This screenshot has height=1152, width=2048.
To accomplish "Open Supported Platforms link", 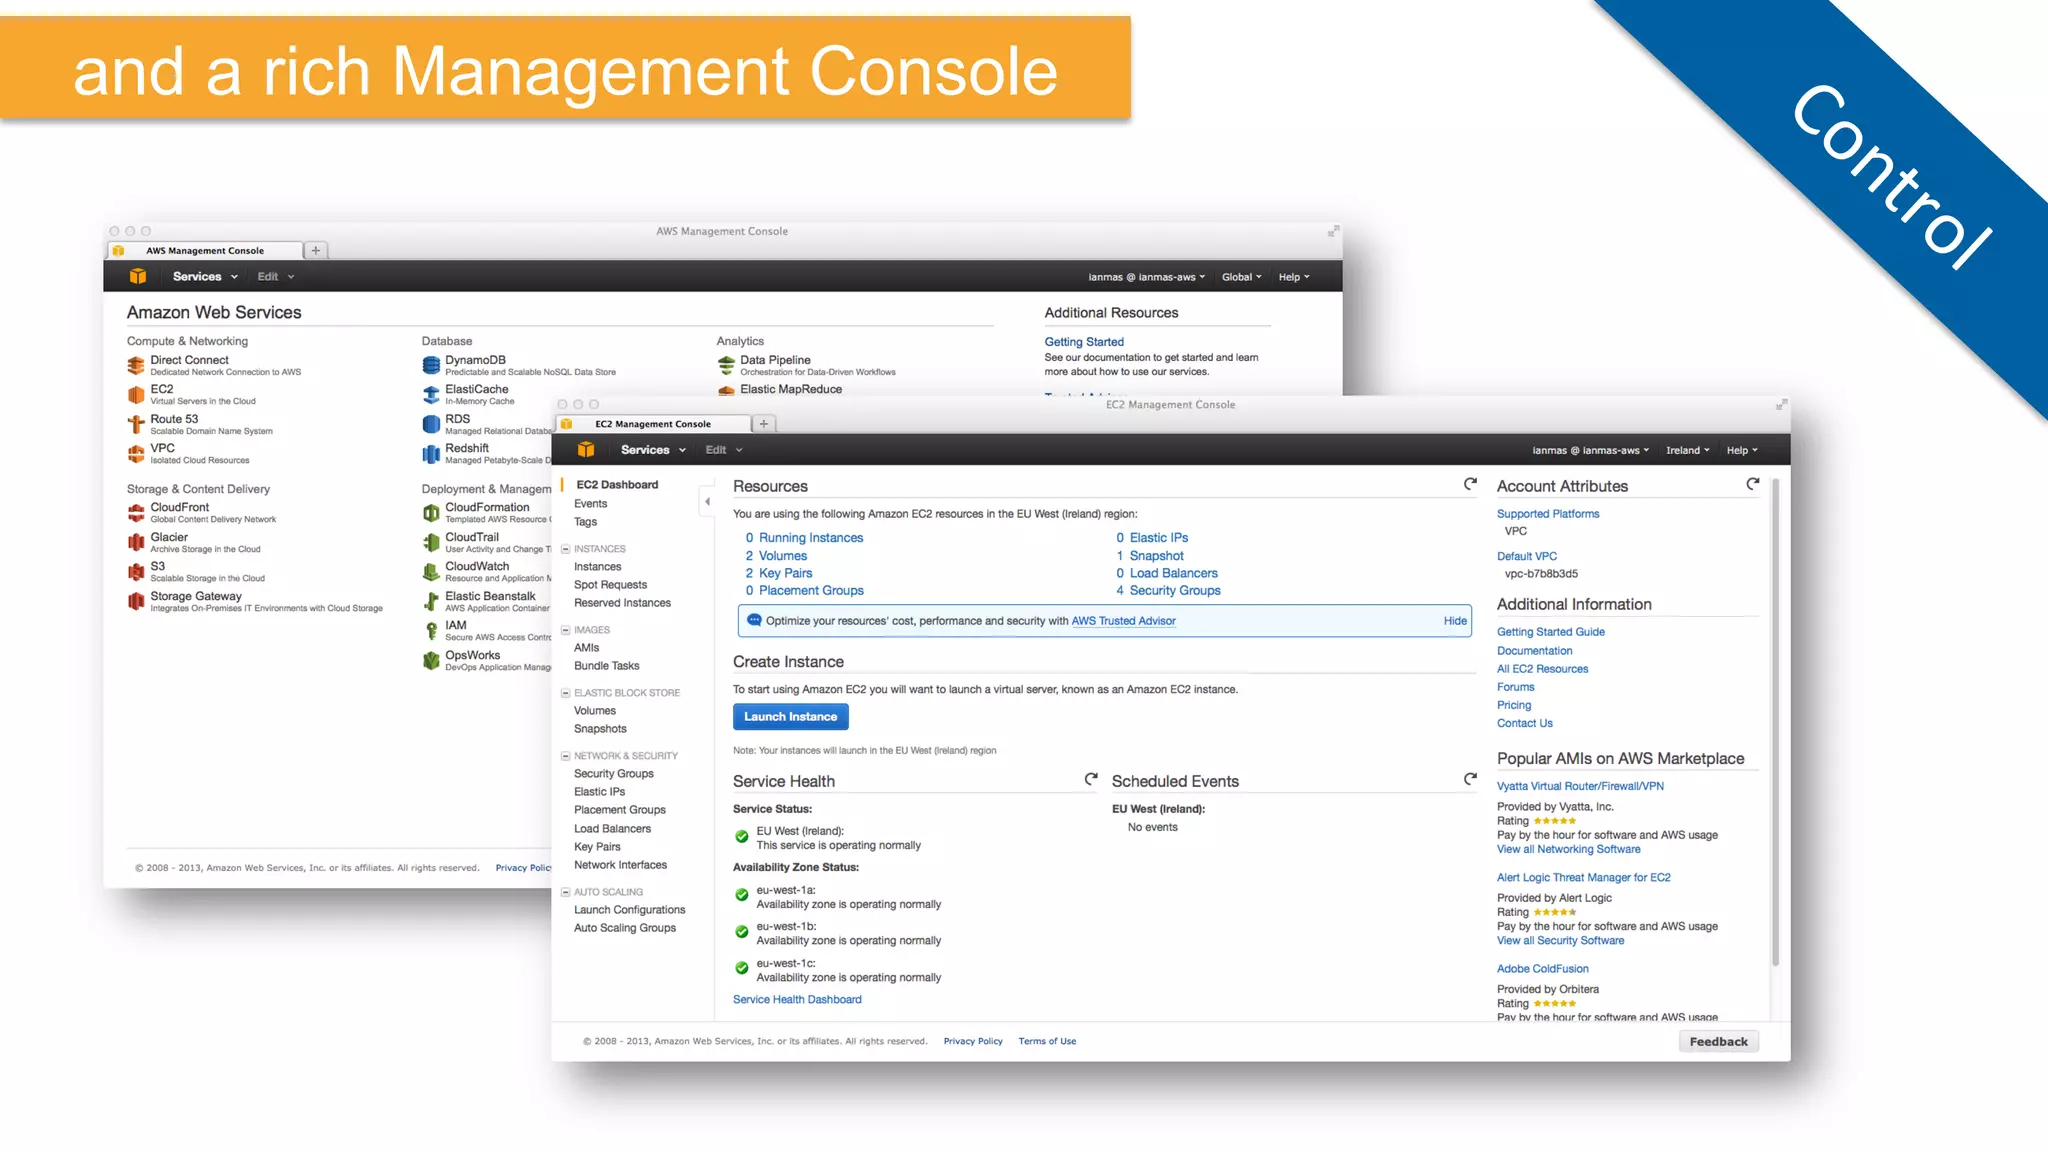I will pos(1548,514).
